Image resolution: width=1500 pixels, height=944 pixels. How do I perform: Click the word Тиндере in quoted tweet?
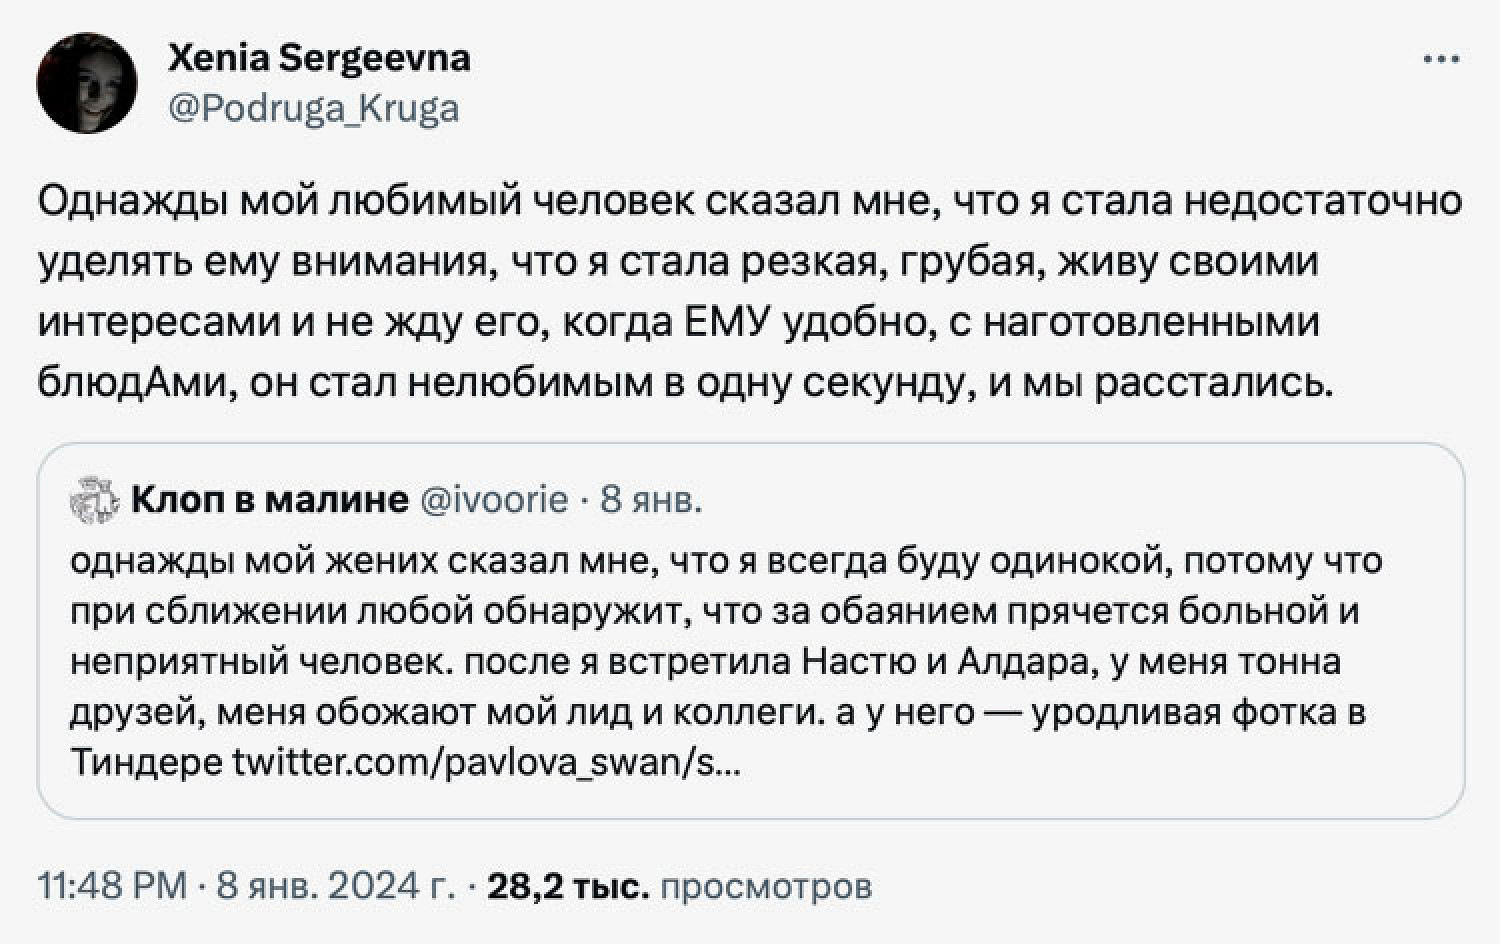147,763
